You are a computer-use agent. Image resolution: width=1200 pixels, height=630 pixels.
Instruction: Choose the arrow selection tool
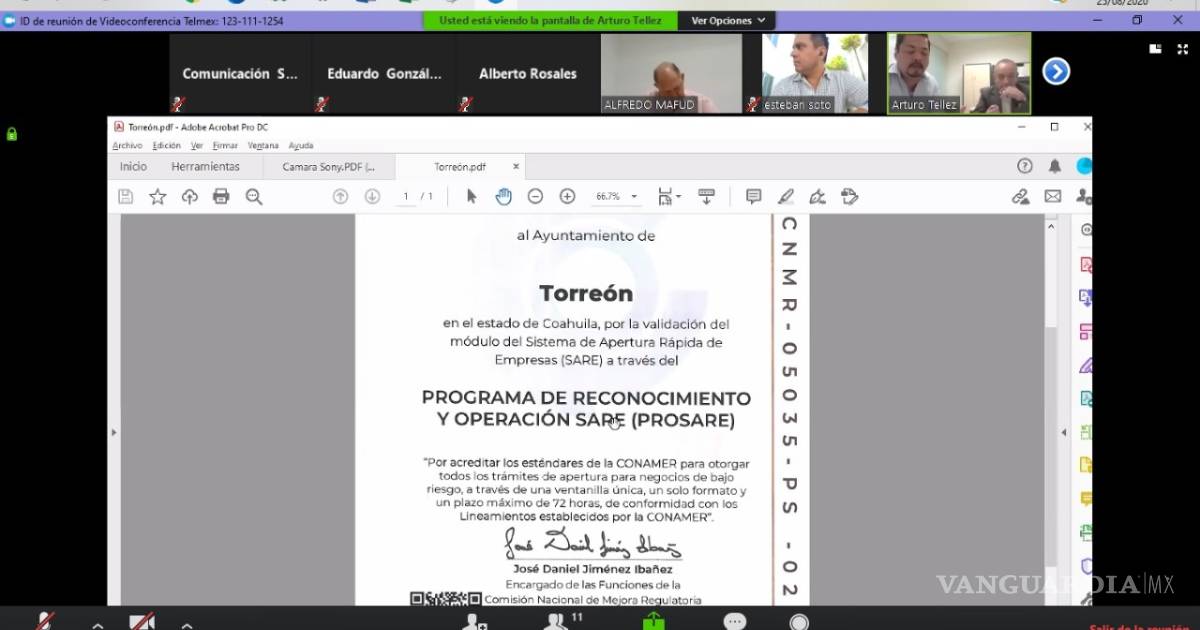[471, 197]
